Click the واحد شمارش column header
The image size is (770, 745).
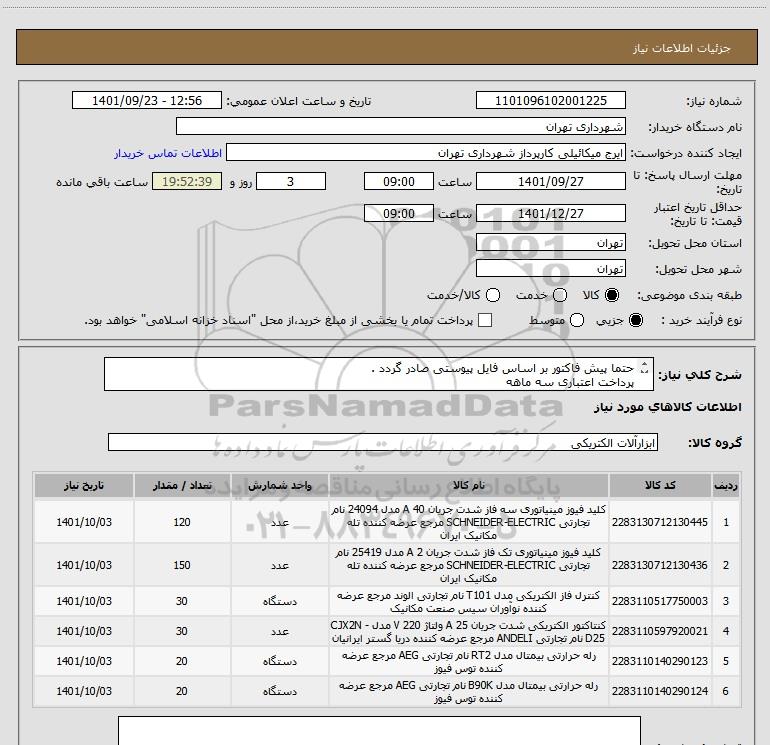(279, 485)
